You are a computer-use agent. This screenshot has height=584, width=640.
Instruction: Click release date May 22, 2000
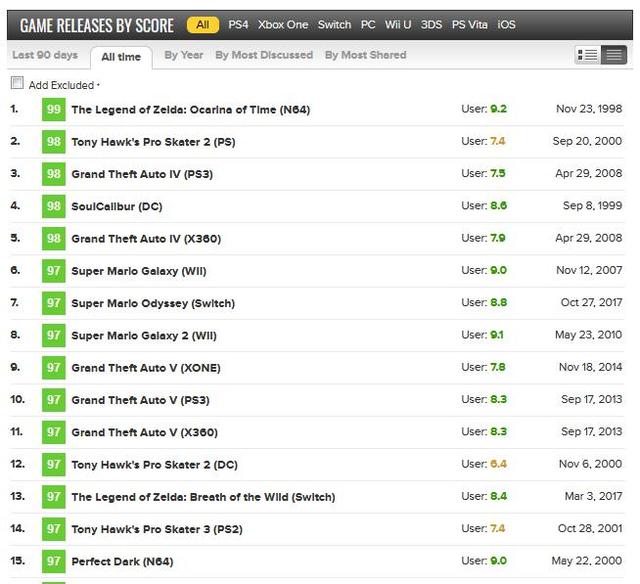587,560
